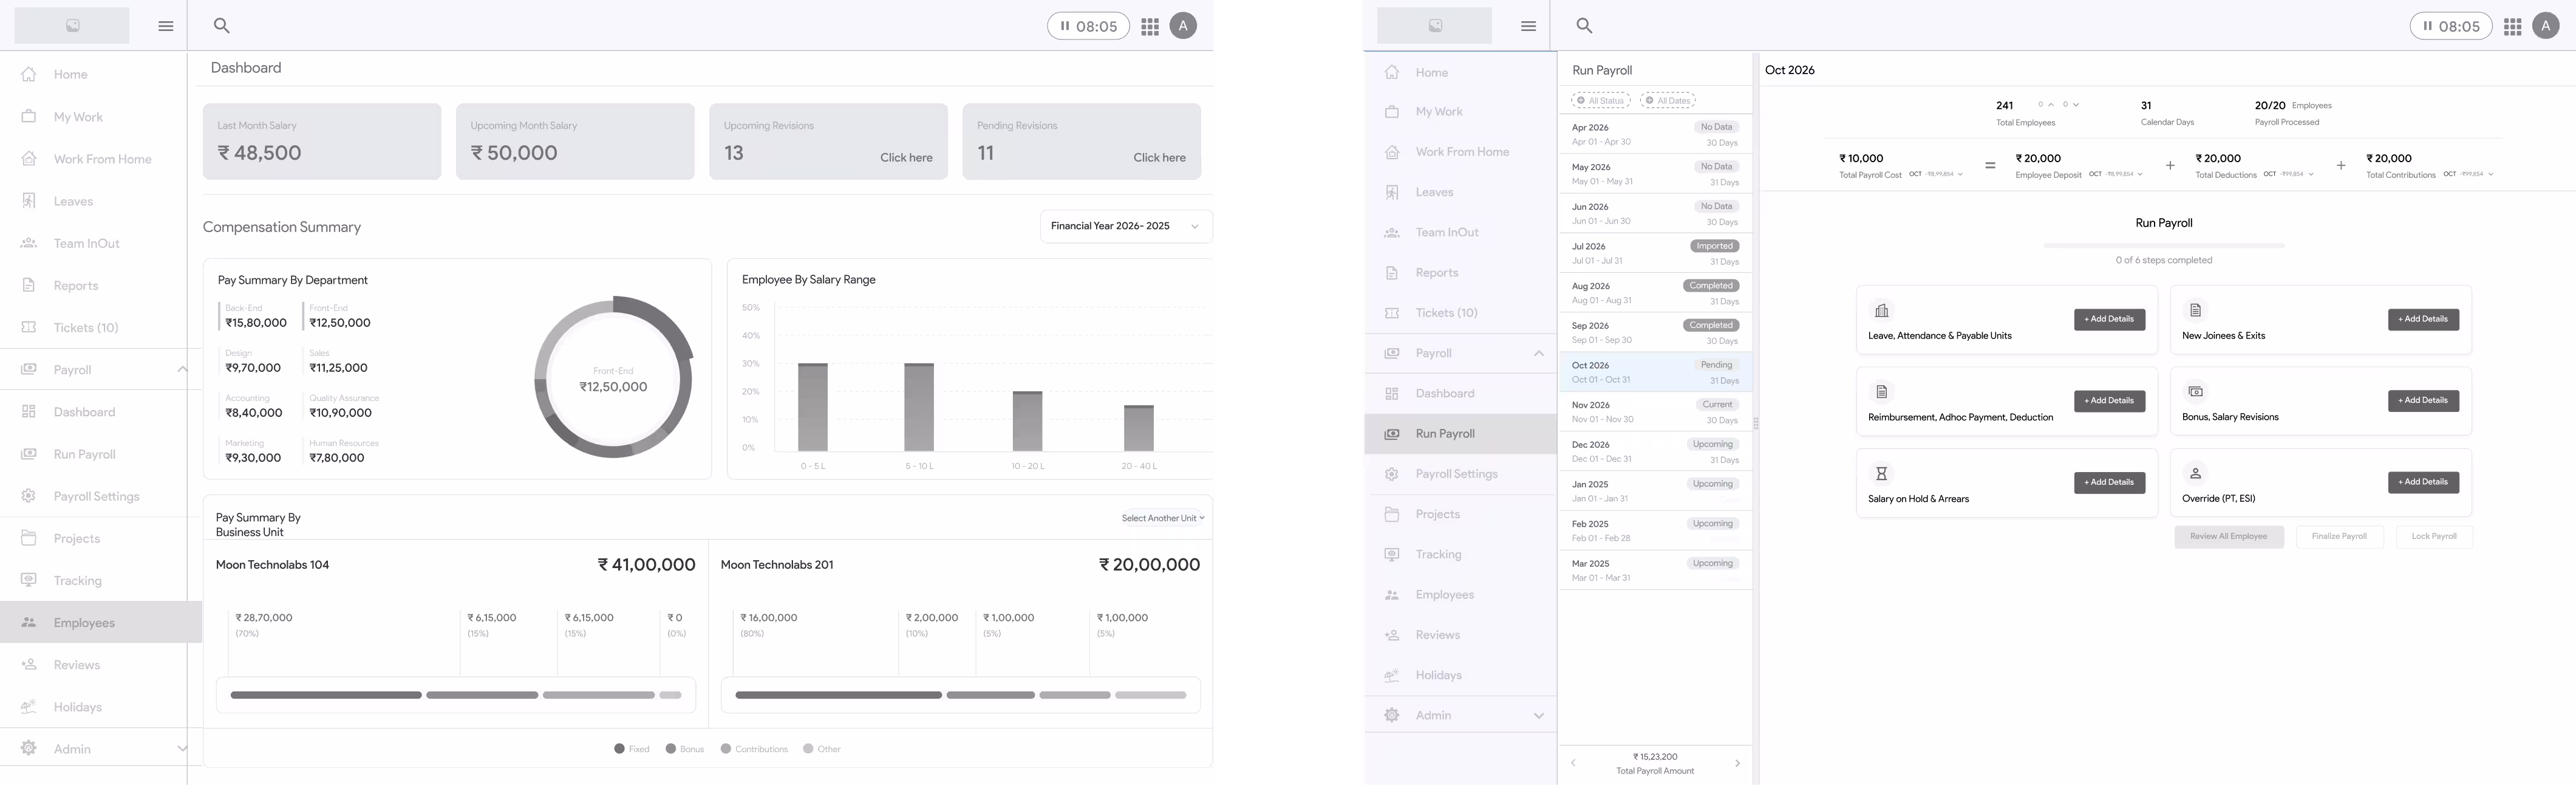Click Payroll Settings gear icon in the Dashboard sidebar
The image size is (2576, 785).
[x=29, y=495]
